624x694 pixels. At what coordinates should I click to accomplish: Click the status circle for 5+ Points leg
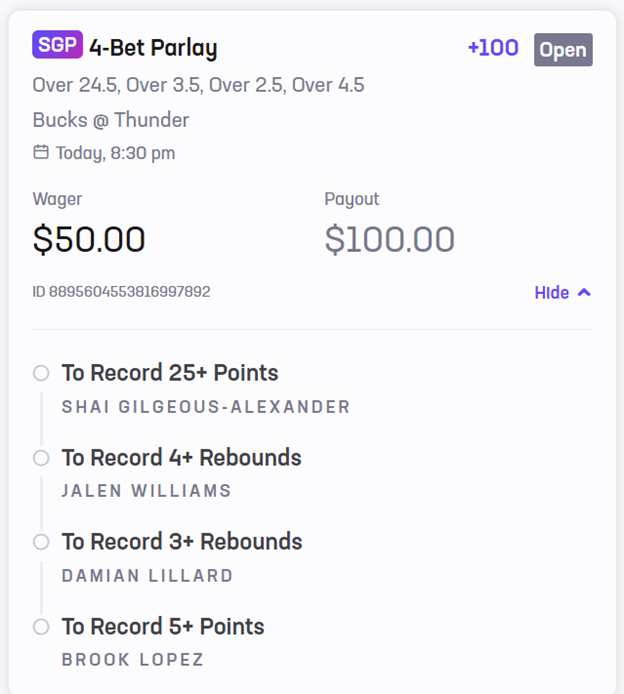(41, 627)
